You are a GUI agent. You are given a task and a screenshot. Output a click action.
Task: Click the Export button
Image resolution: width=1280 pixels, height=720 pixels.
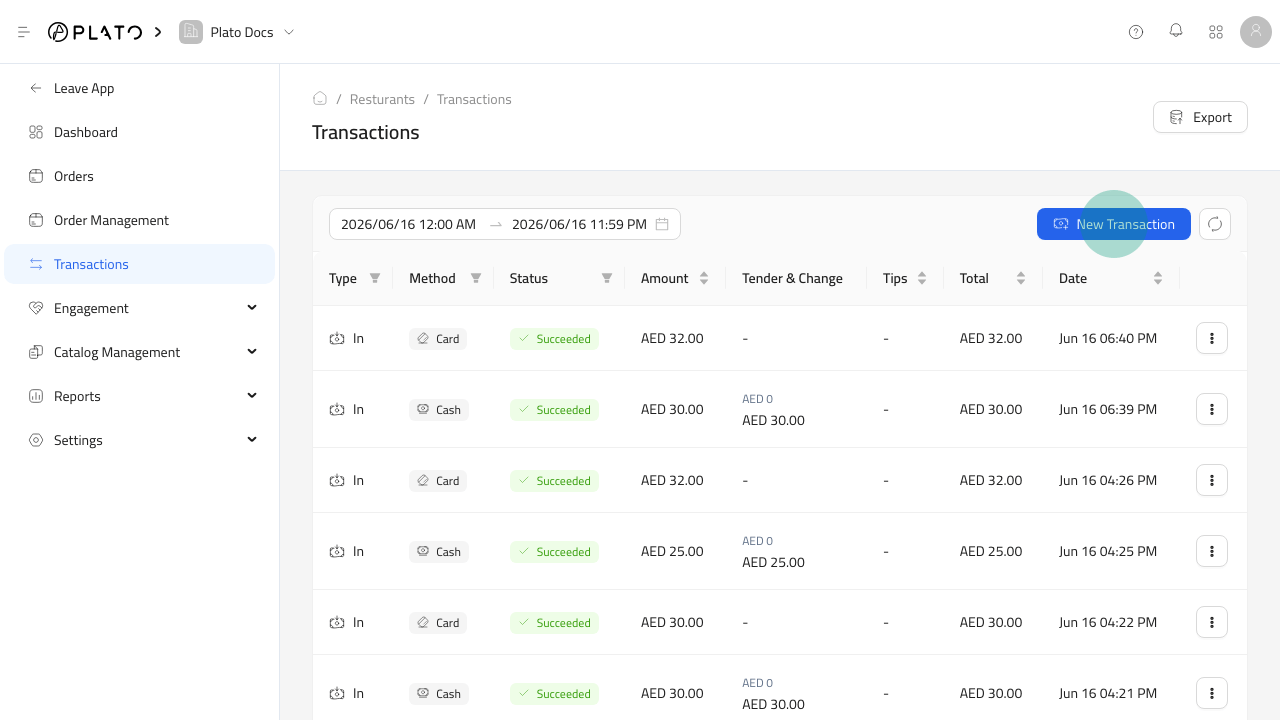tap(1200, 117)
